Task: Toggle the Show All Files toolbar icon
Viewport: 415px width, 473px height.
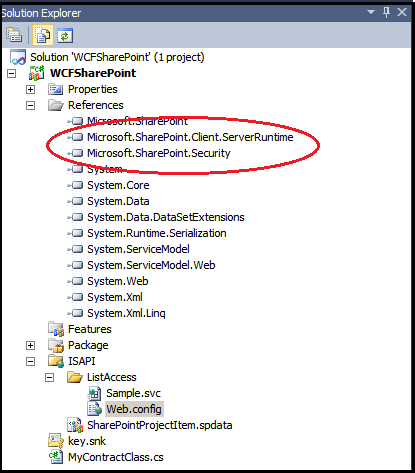Action: [x=43, y=35]
